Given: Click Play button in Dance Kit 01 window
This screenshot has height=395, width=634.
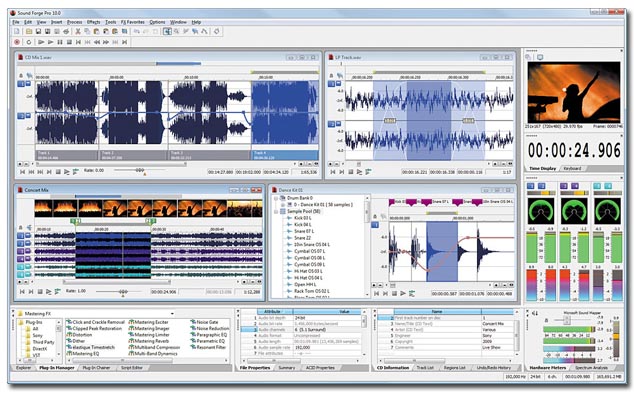Looking at the screenshot, I should pos(403,294).
